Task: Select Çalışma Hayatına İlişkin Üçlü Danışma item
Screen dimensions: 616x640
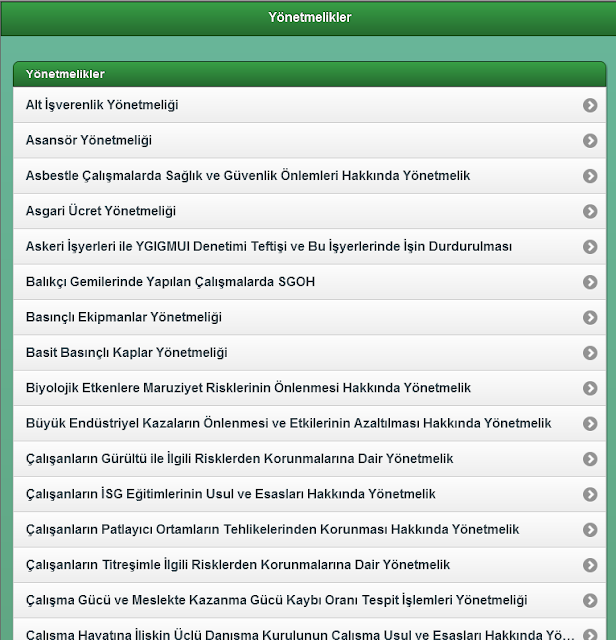Action: (309, 629)
